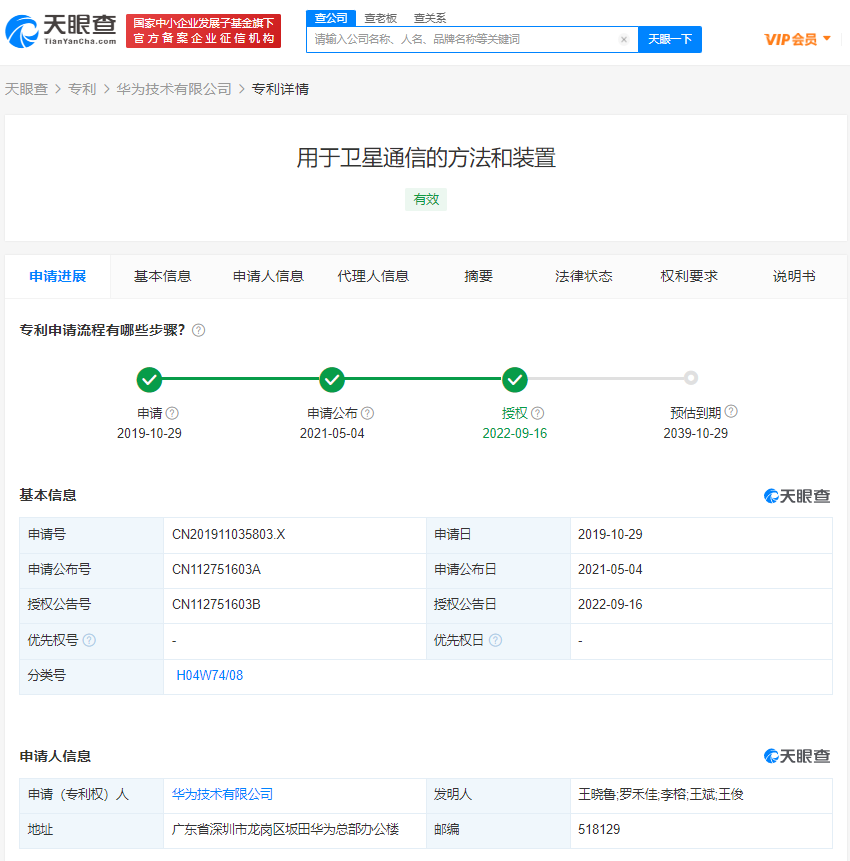
Task: Switch to the 查老板 search tab
Action: pyautogui.click(x=381, y=18)
